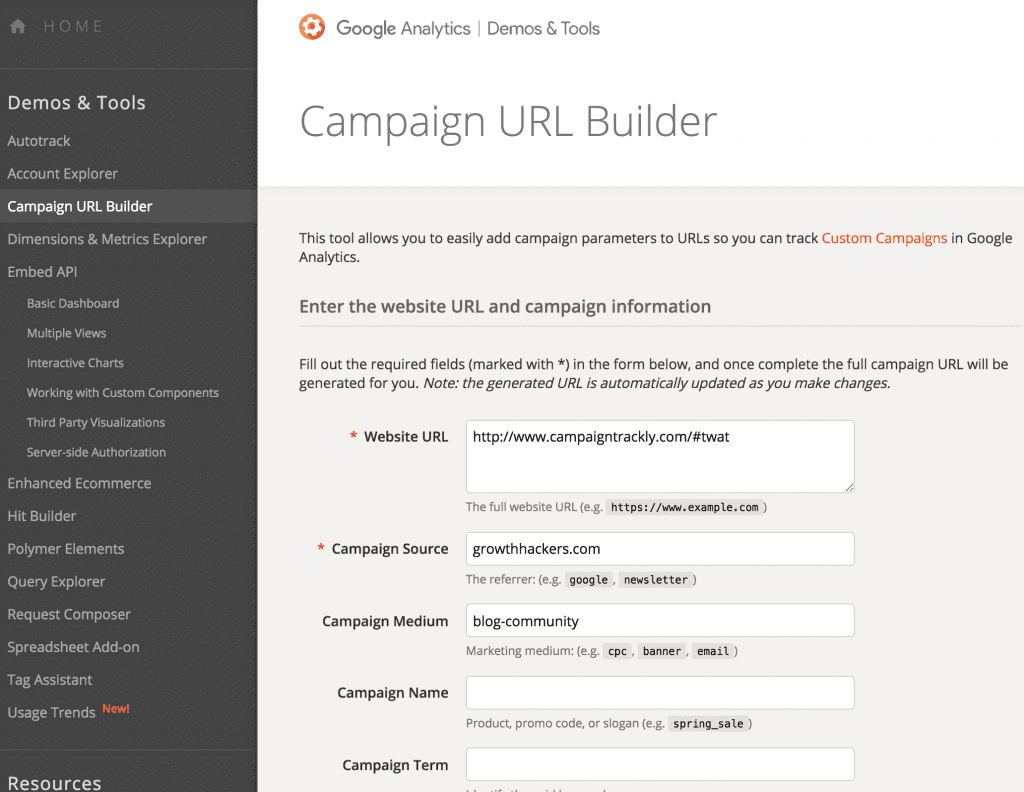Click the Campaign Term label

(395, 765)
